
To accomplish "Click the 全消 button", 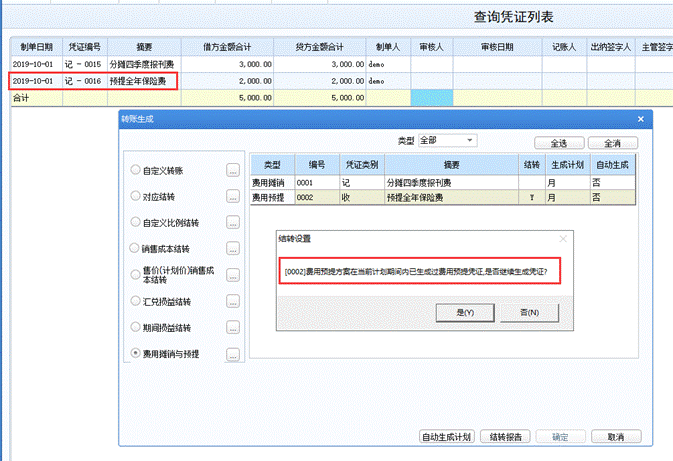I will click(612, 143).
